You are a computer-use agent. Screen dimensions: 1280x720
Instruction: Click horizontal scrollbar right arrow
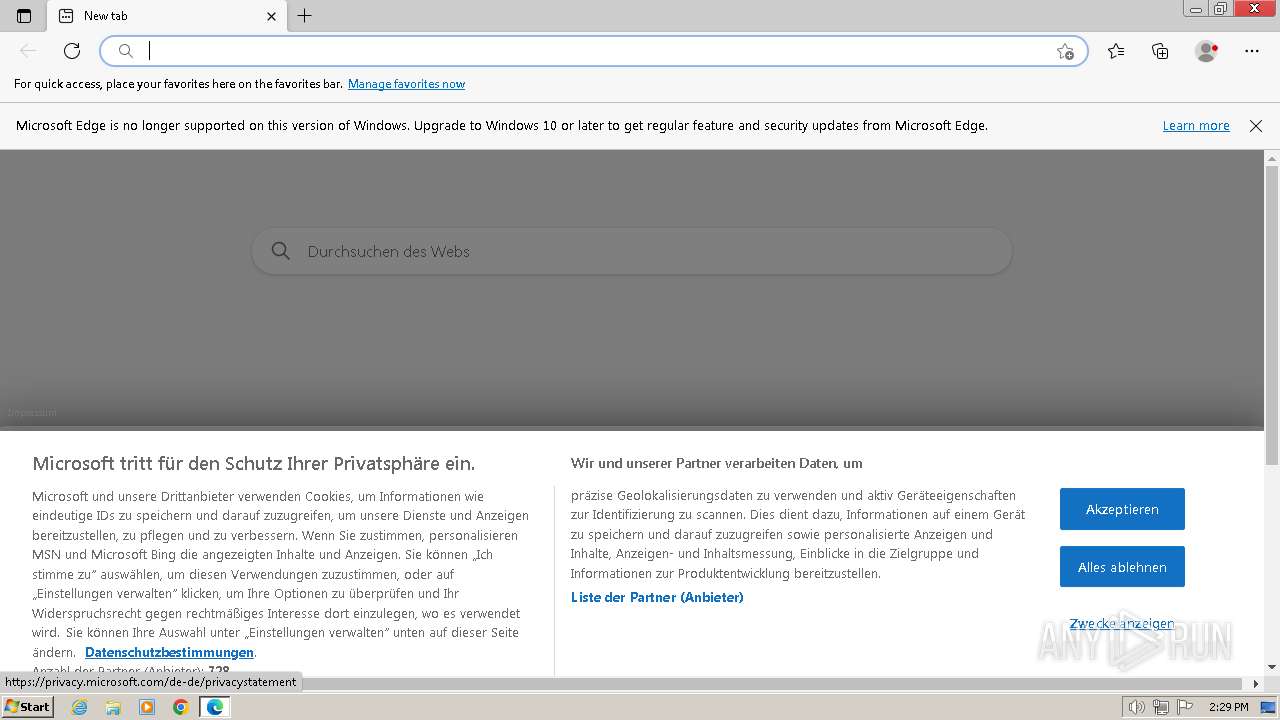coord(1257,684)
